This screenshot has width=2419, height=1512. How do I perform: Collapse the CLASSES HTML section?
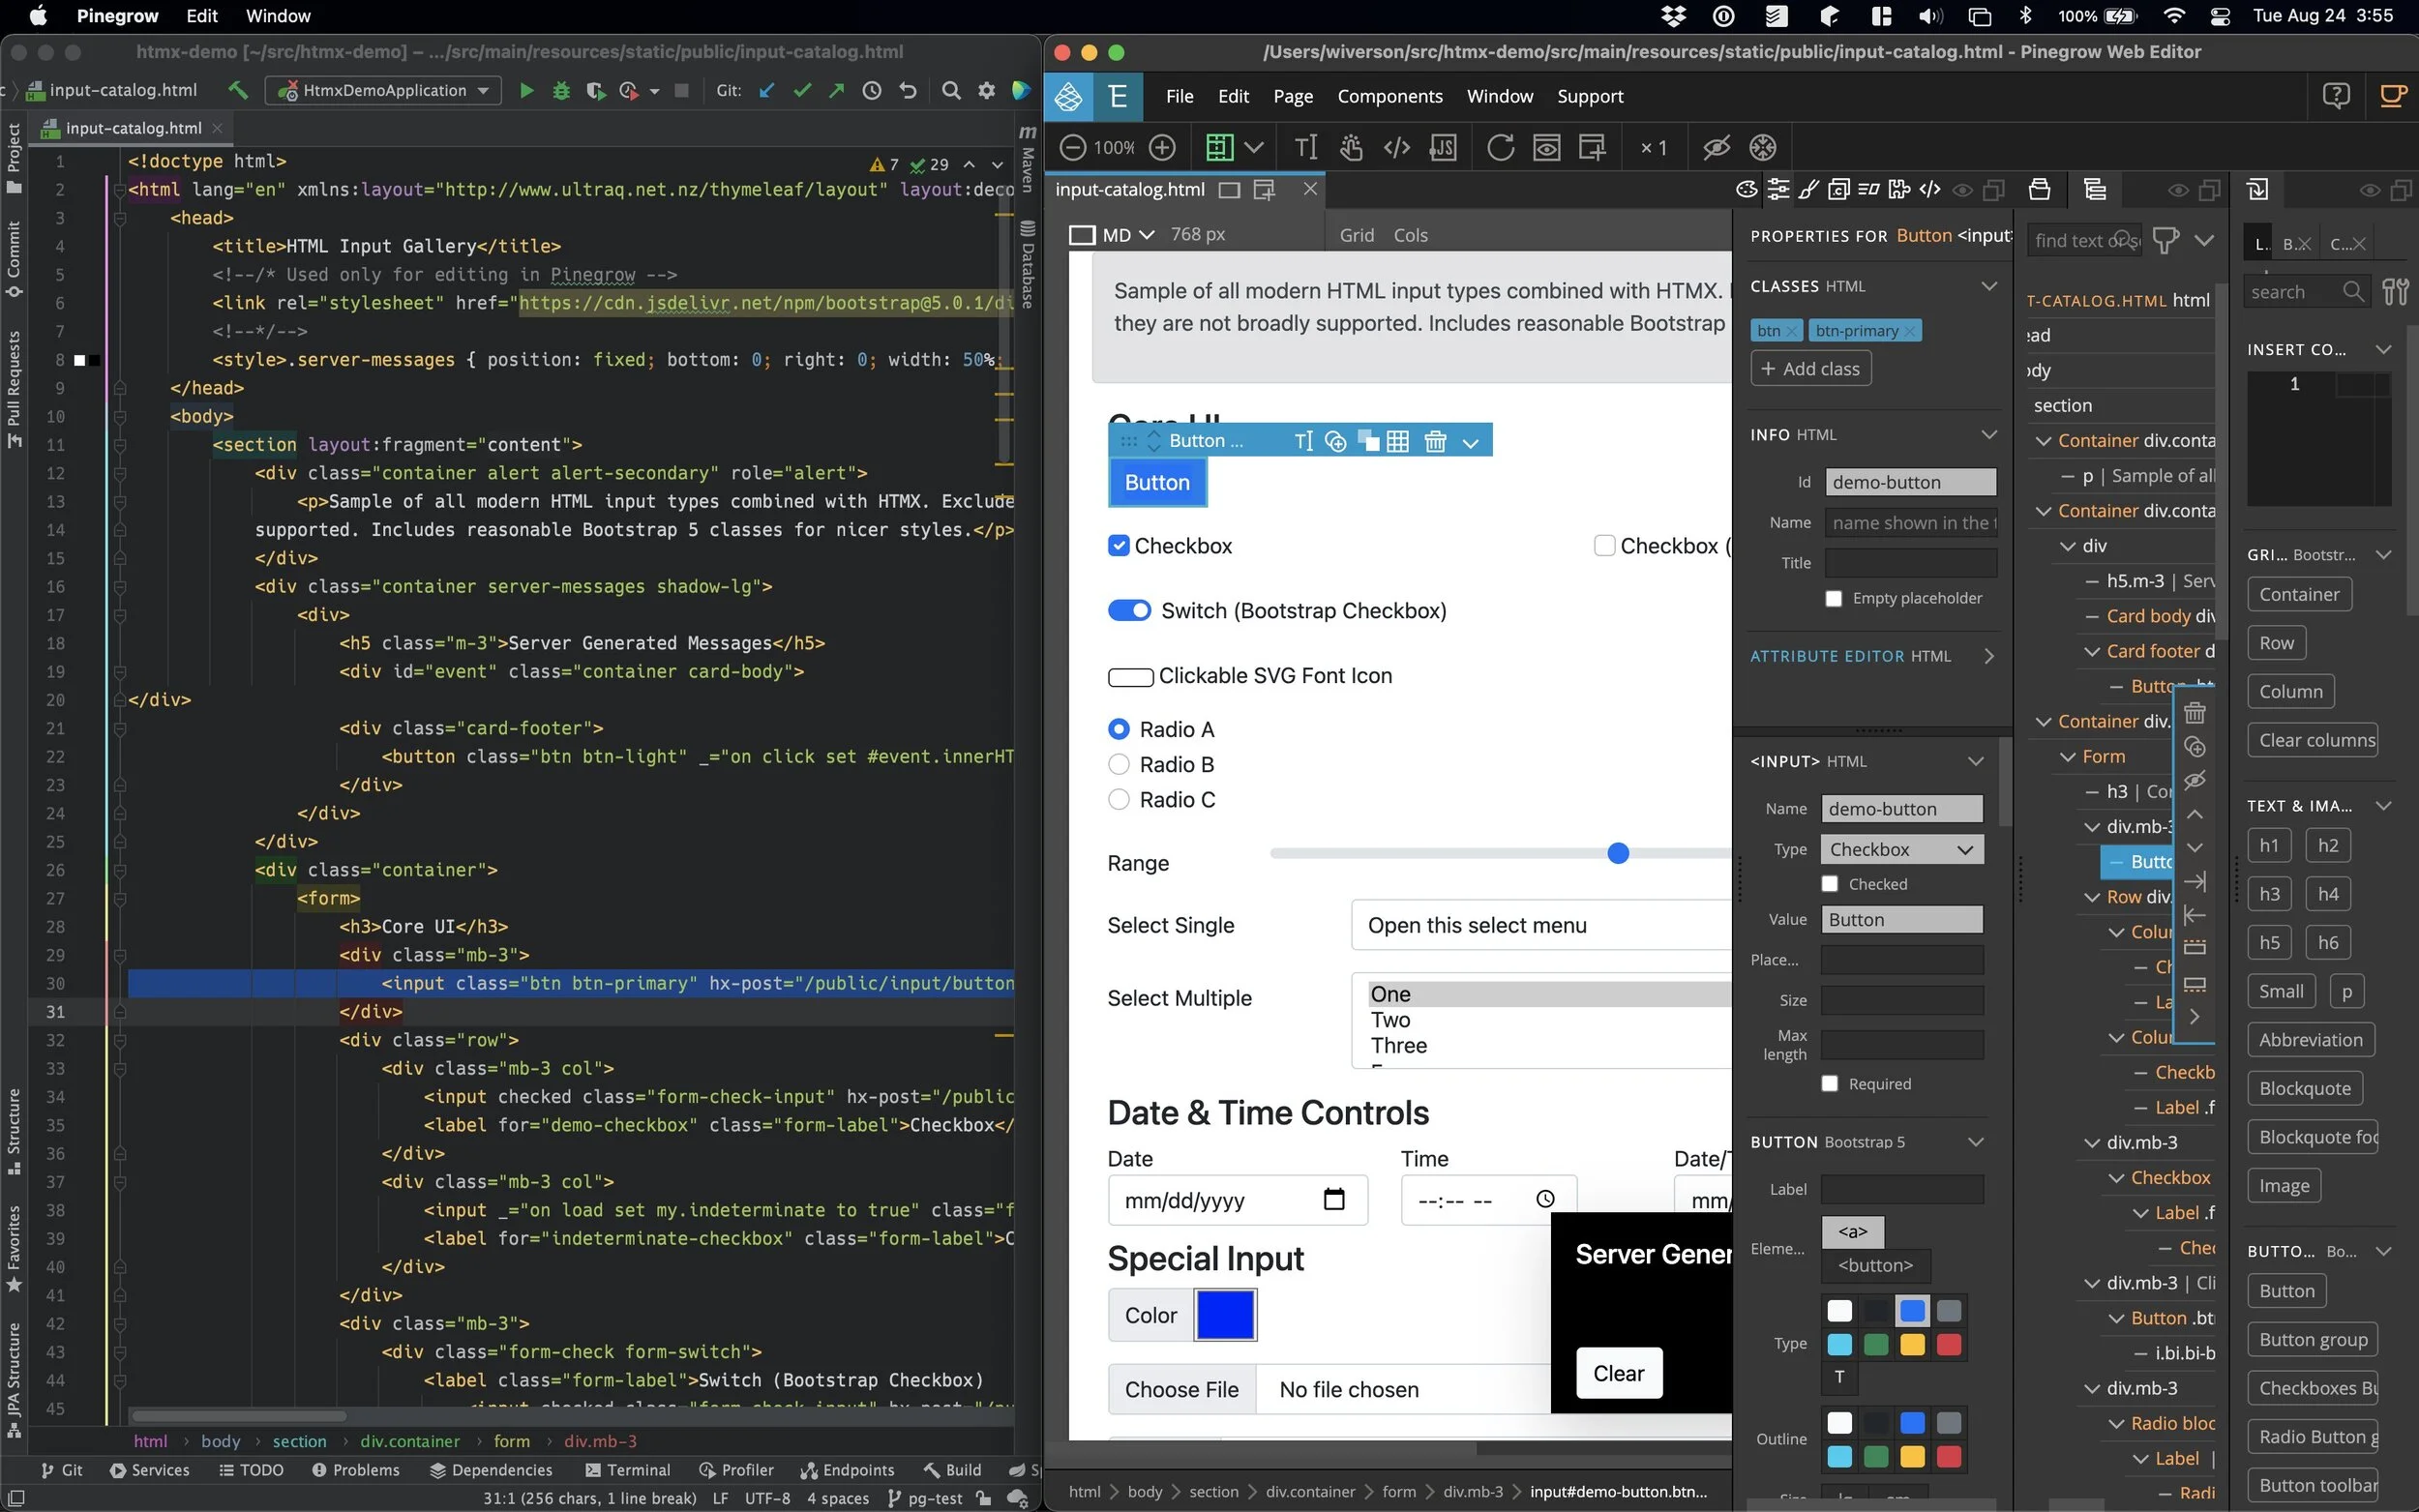[x=1989, y=285]
